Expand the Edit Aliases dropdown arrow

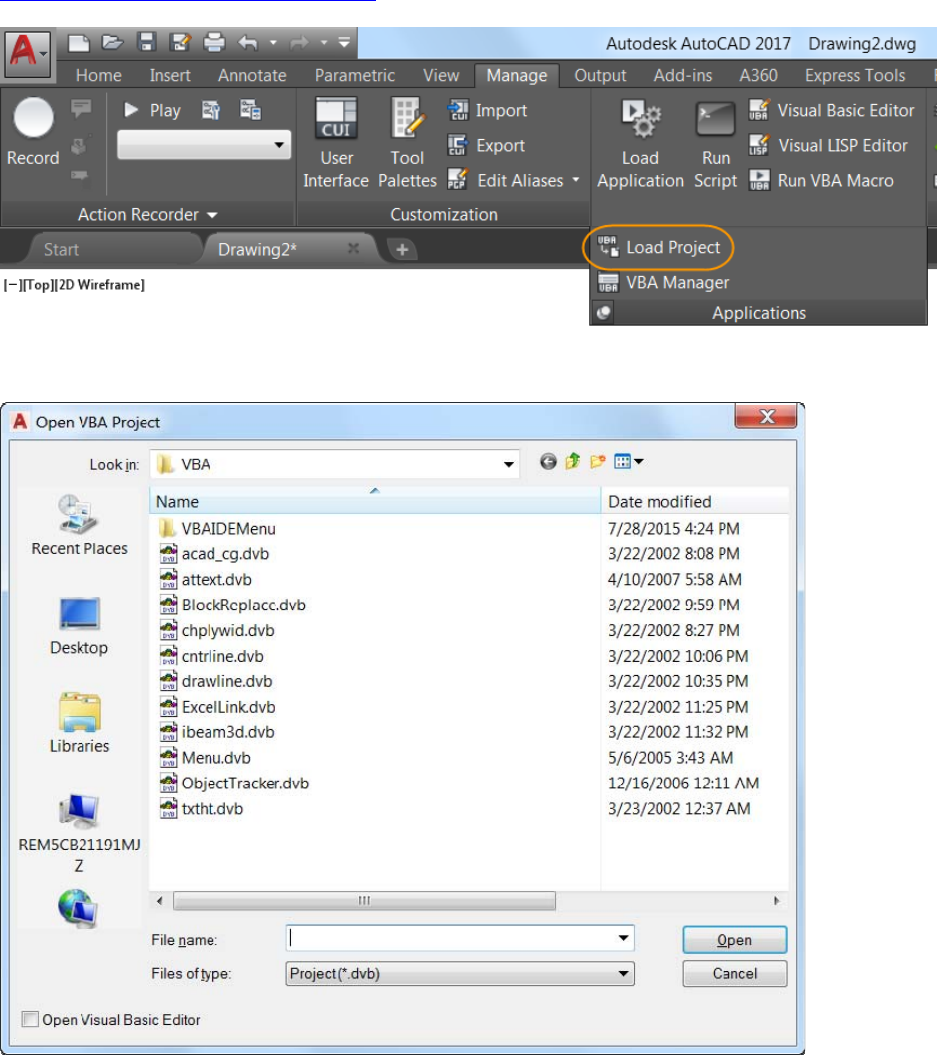click(x=576, y=180)
